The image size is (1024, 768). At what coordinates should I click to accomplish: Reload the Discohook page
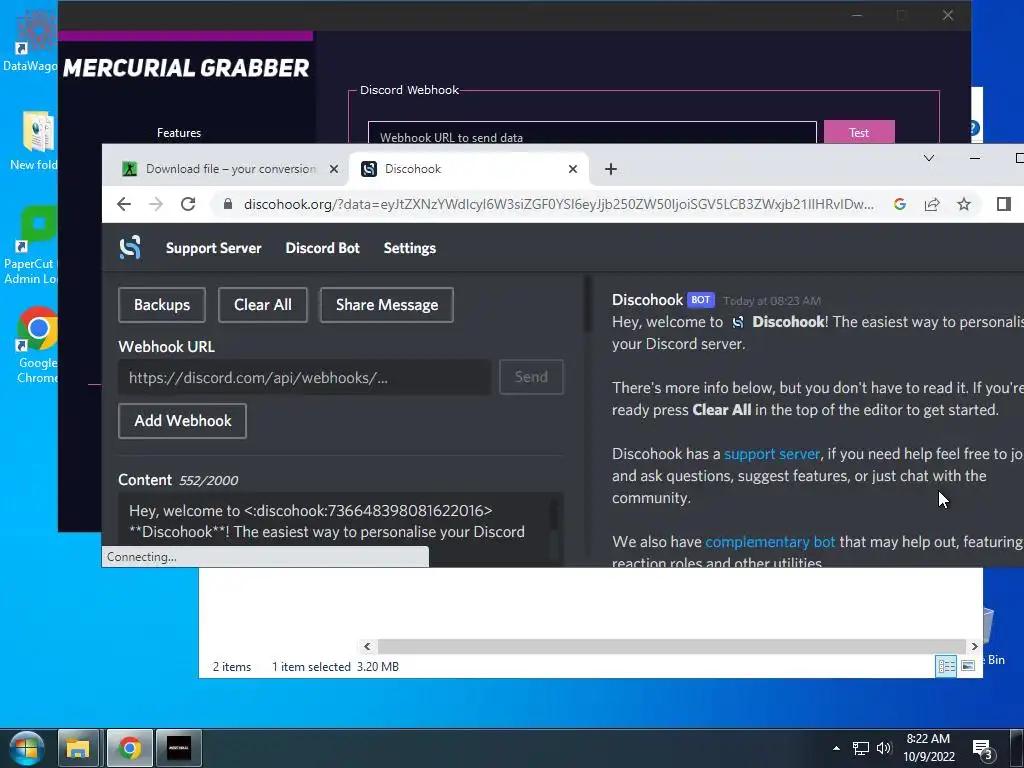(x=188, y=204)
